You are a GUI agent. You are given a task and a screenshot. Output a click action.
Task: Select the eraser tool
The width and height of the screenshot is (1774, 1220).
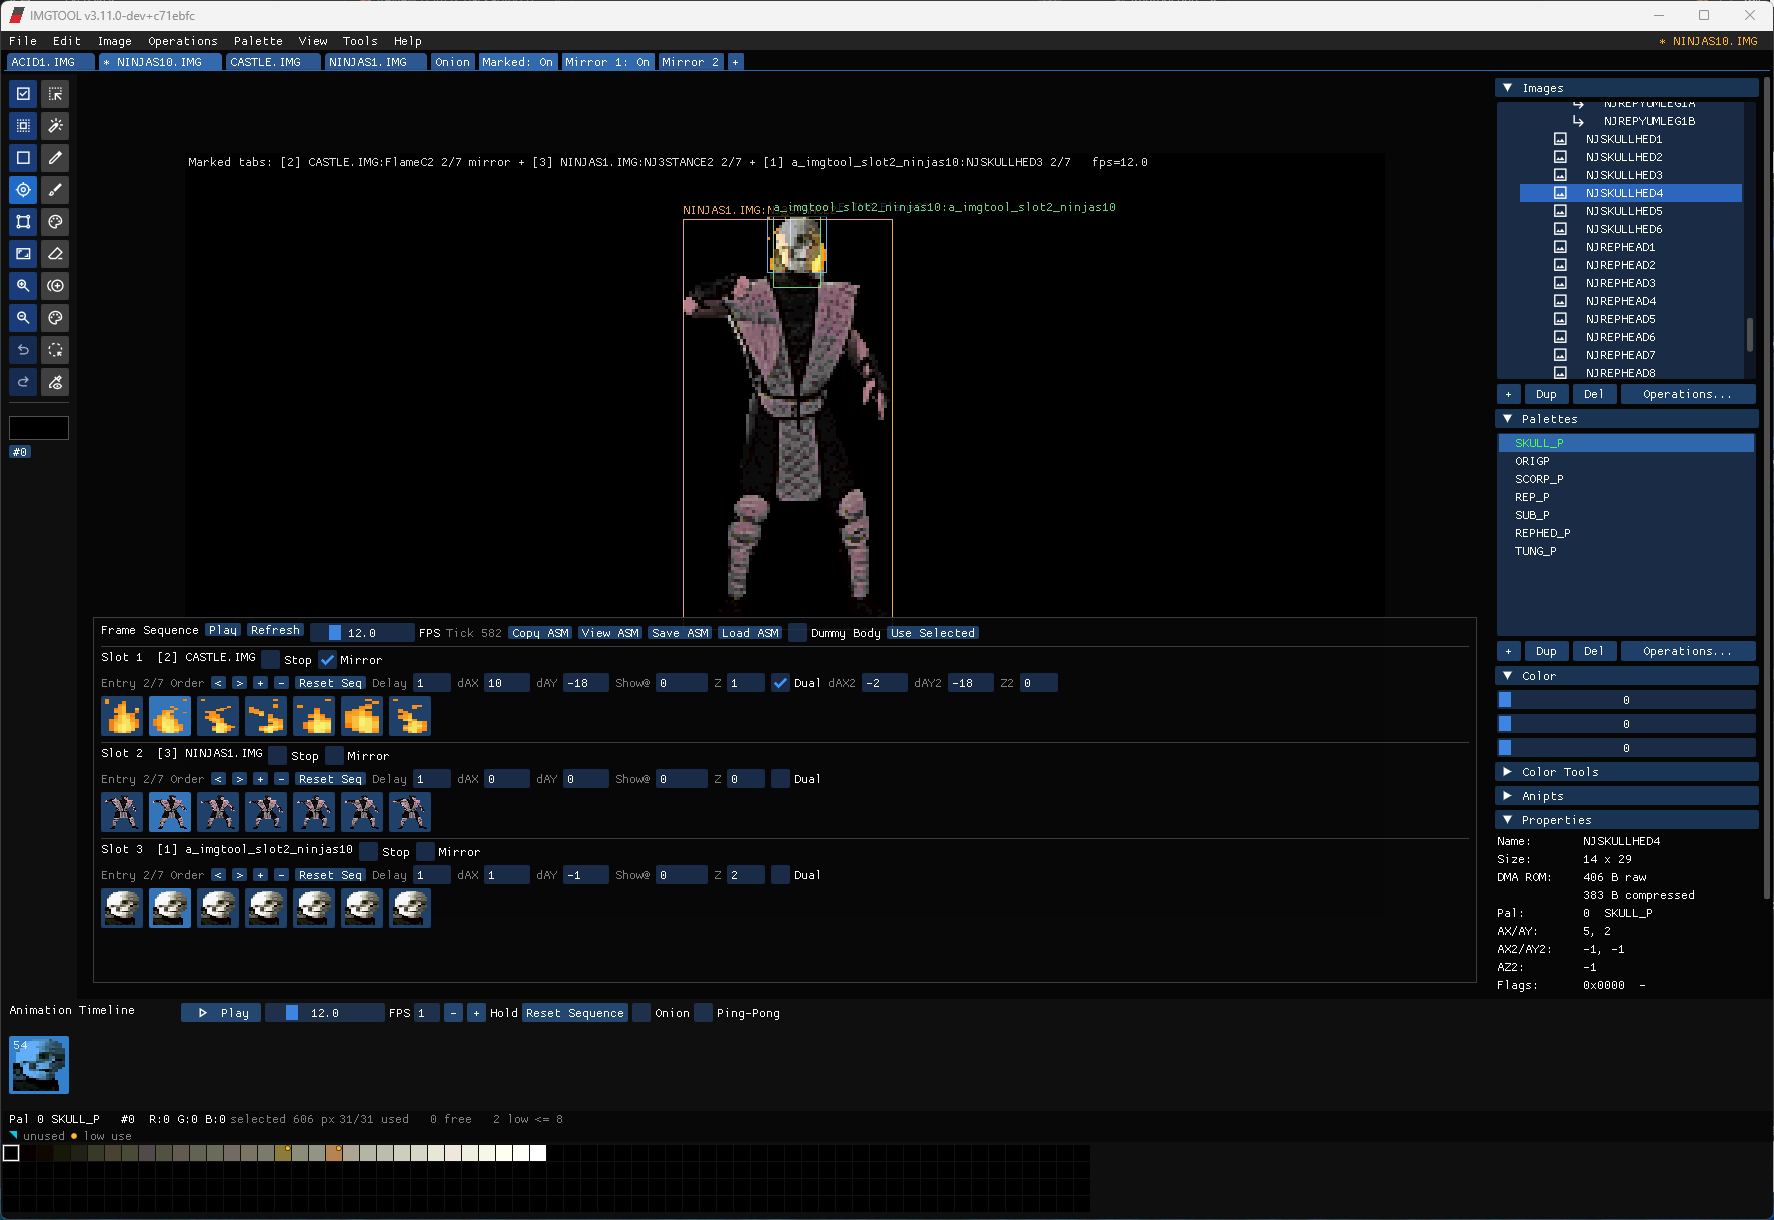click(x=55, y=254)
